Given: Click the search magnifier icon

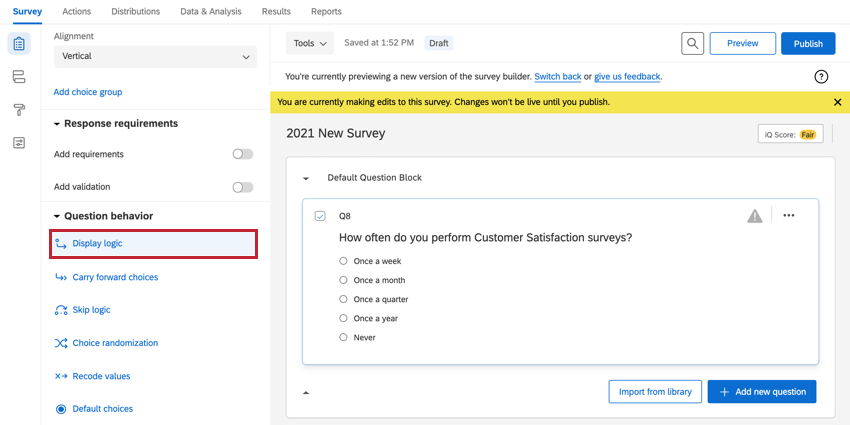Looking at the screenshot, I should pyautogui.click(x=692, y=44).
